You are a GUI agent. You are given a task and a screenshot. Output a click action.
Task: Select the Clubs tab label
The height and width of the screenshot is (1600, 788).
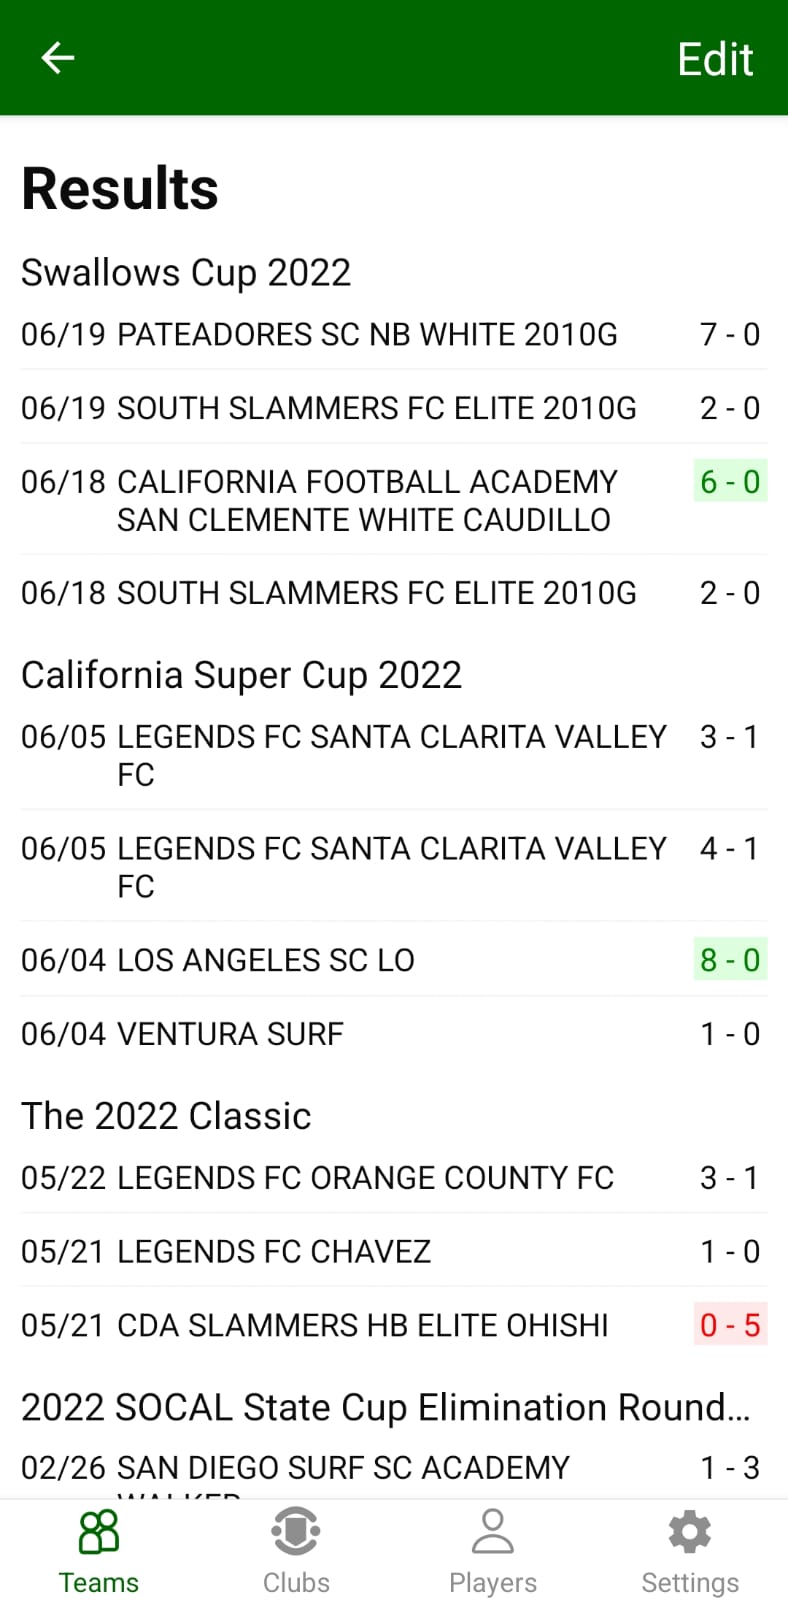(296, 1583)
